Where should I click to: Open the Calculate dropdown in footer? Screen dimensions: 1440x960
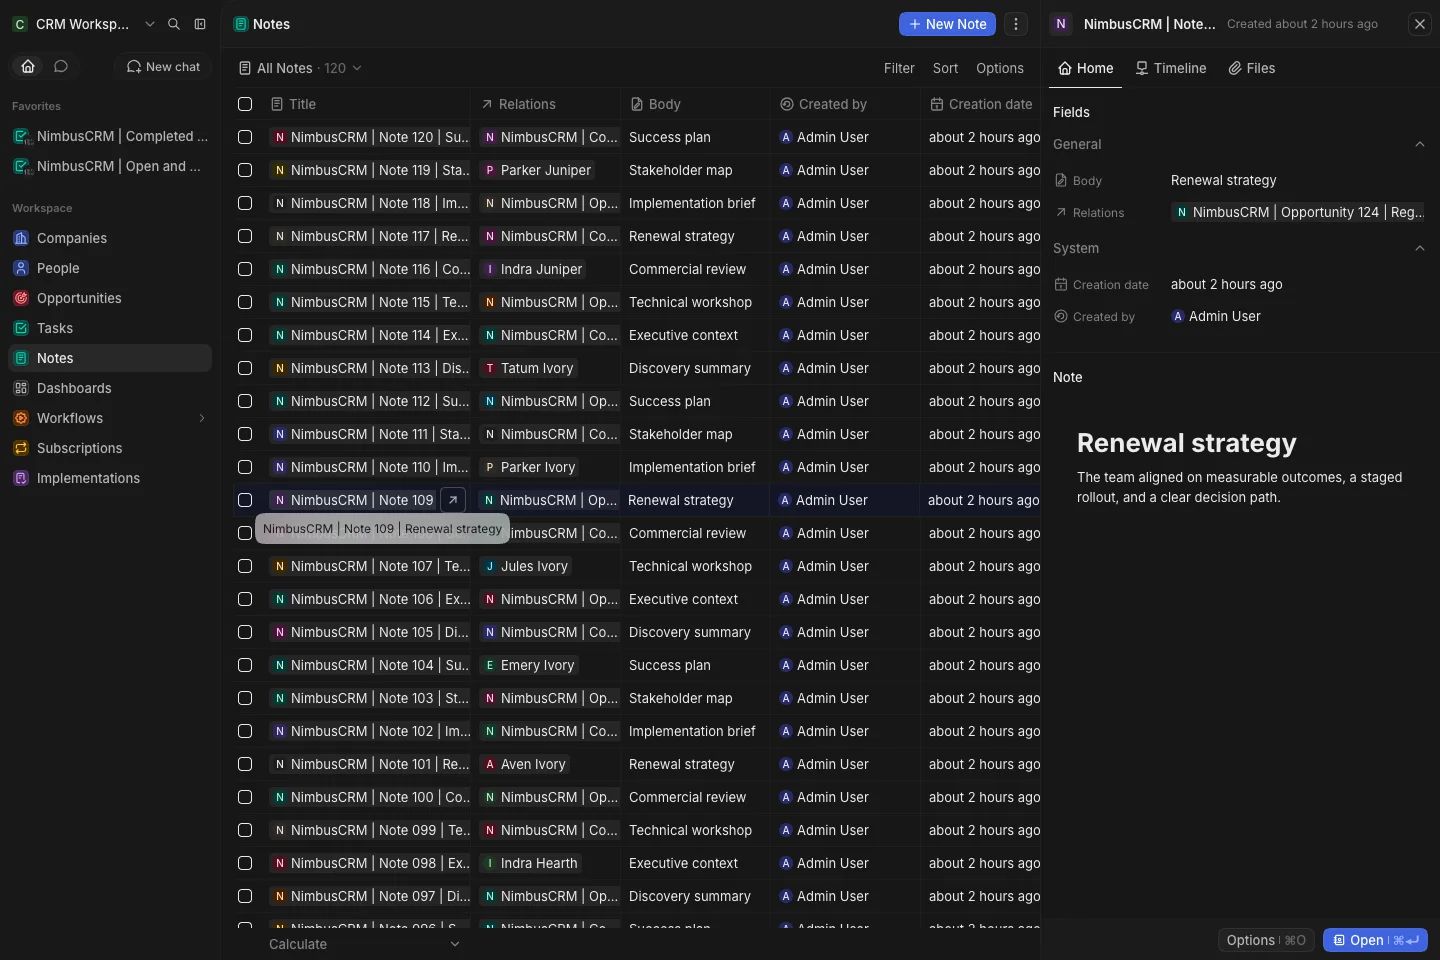coord(365,944)
